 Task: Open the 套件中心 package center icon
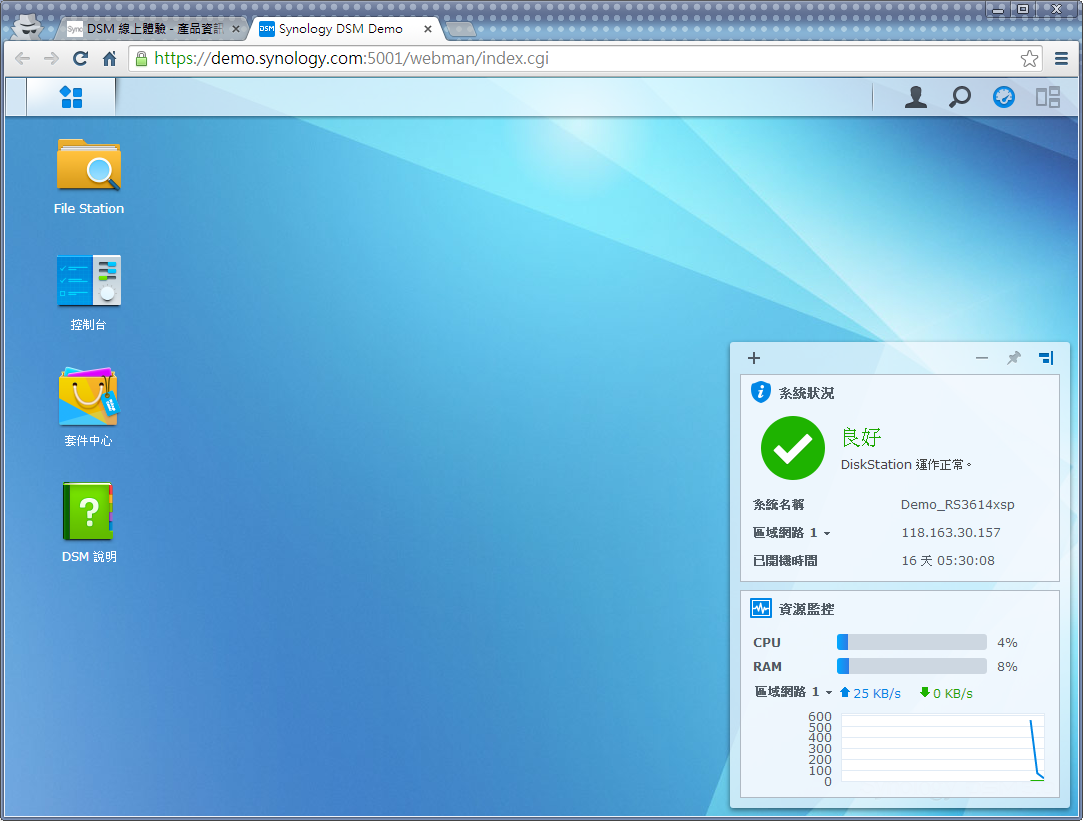88,408
